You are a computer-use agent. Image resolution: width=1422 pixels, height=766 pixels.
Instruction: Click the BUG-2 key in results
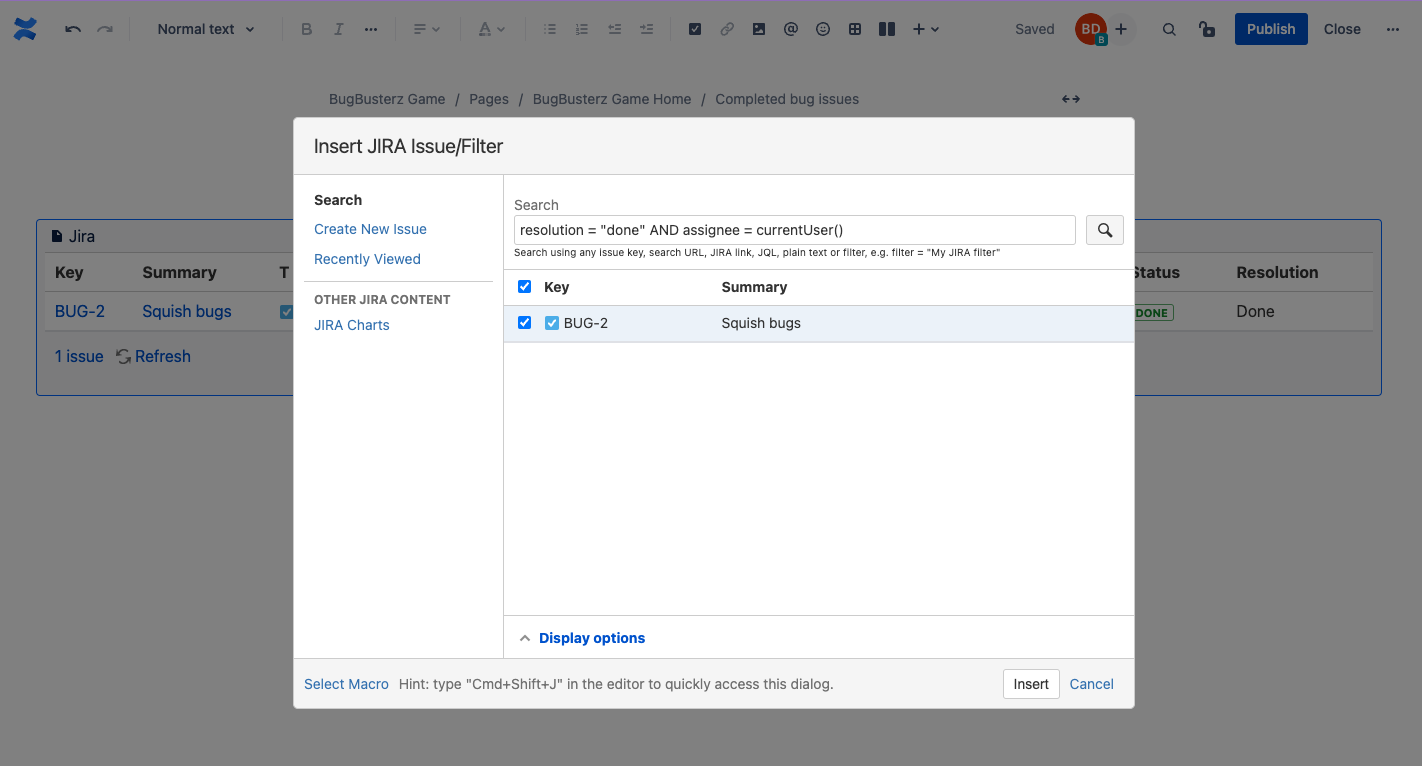pos(586,324)
